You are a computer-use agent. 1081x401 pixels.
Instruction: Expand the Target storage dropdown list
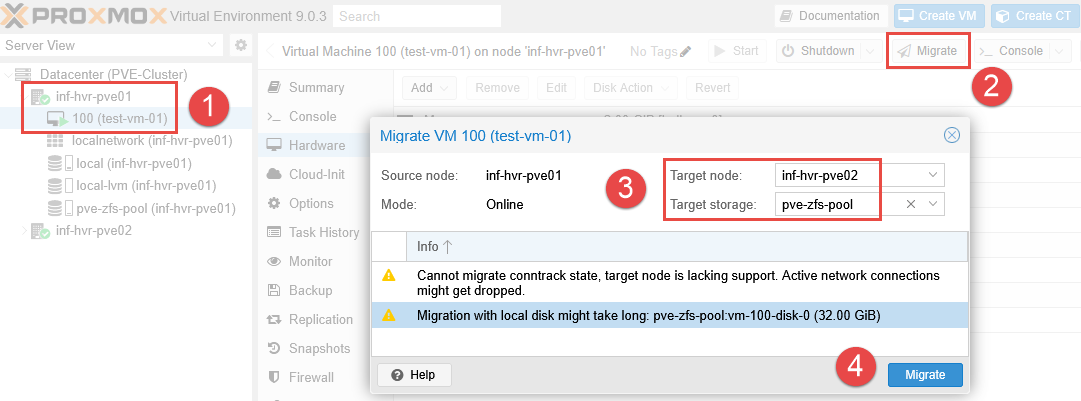(933, 204)
